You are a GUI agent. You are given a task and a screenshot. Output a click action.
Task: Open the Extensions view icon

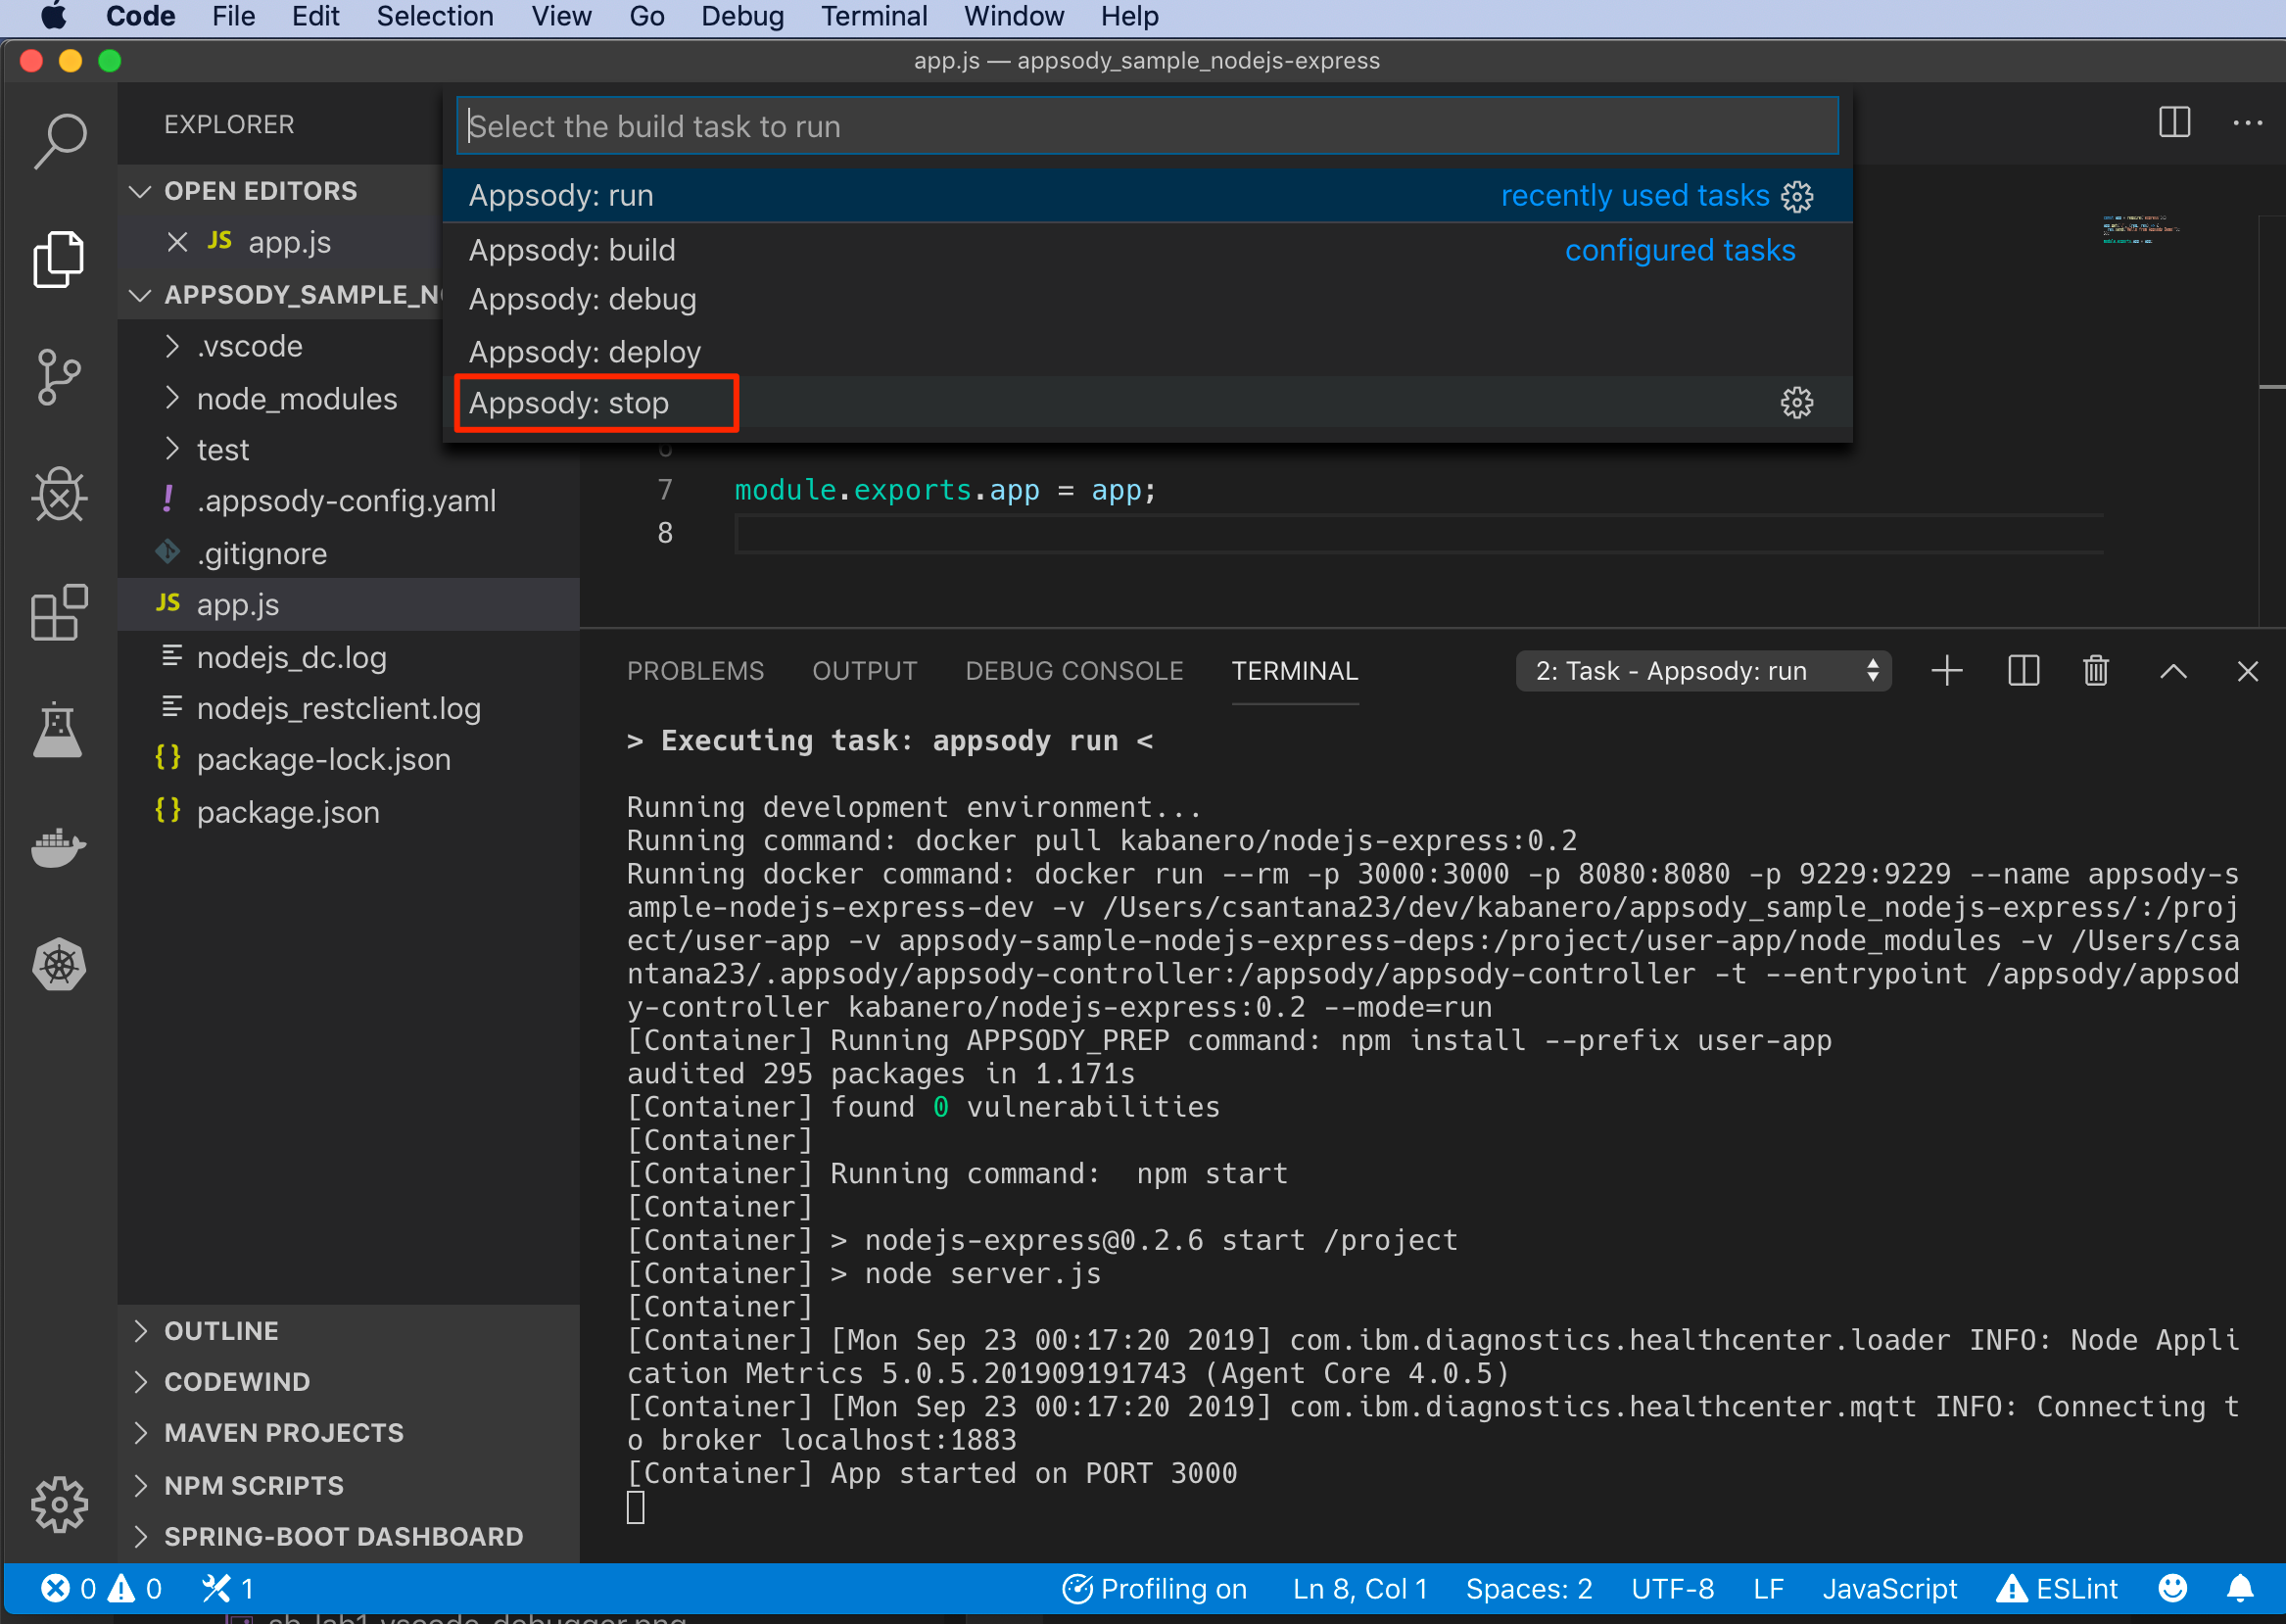click(x=59, y=612)
